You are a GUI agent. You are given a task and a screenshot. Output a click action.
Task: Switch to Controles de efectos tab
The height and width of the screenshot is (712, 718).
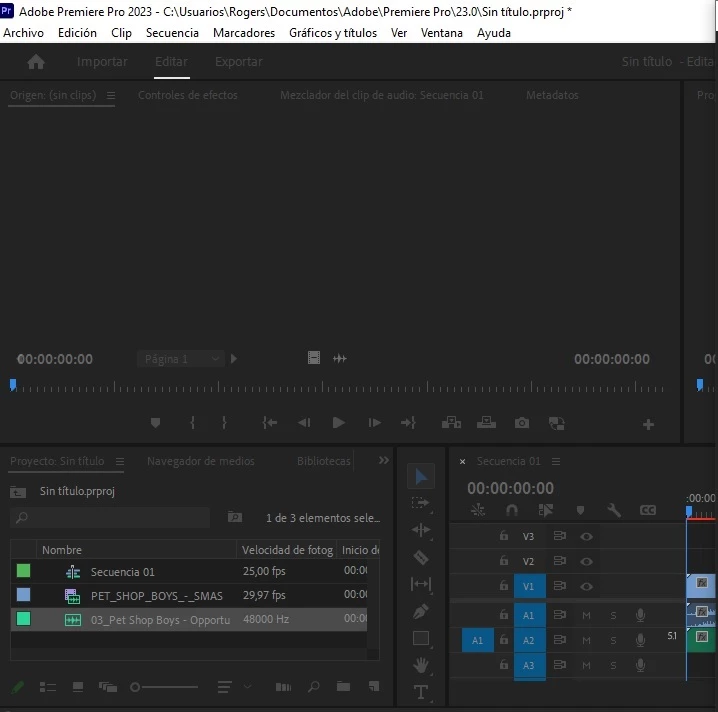tap(188, 95)
